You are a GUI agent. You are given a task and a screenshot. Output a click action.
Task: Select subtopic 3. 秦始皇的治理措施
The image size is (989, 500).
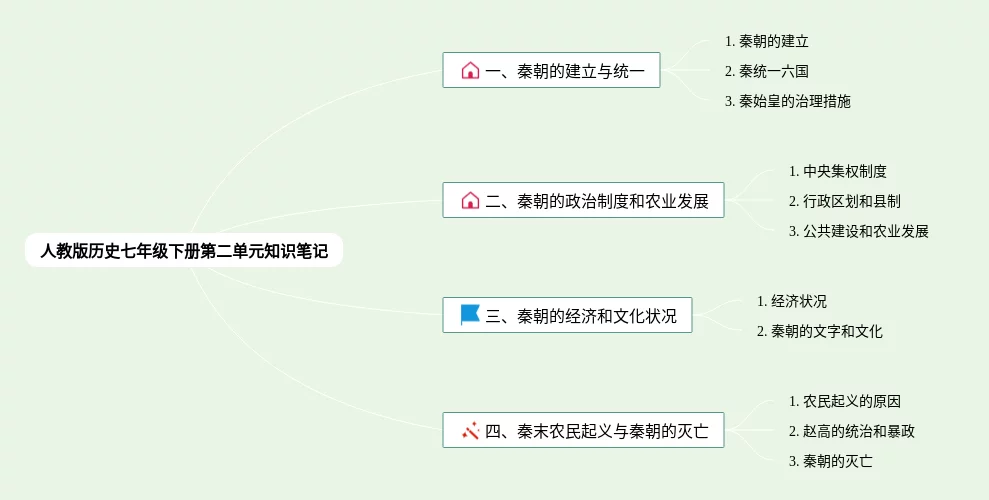click(787, 101)
